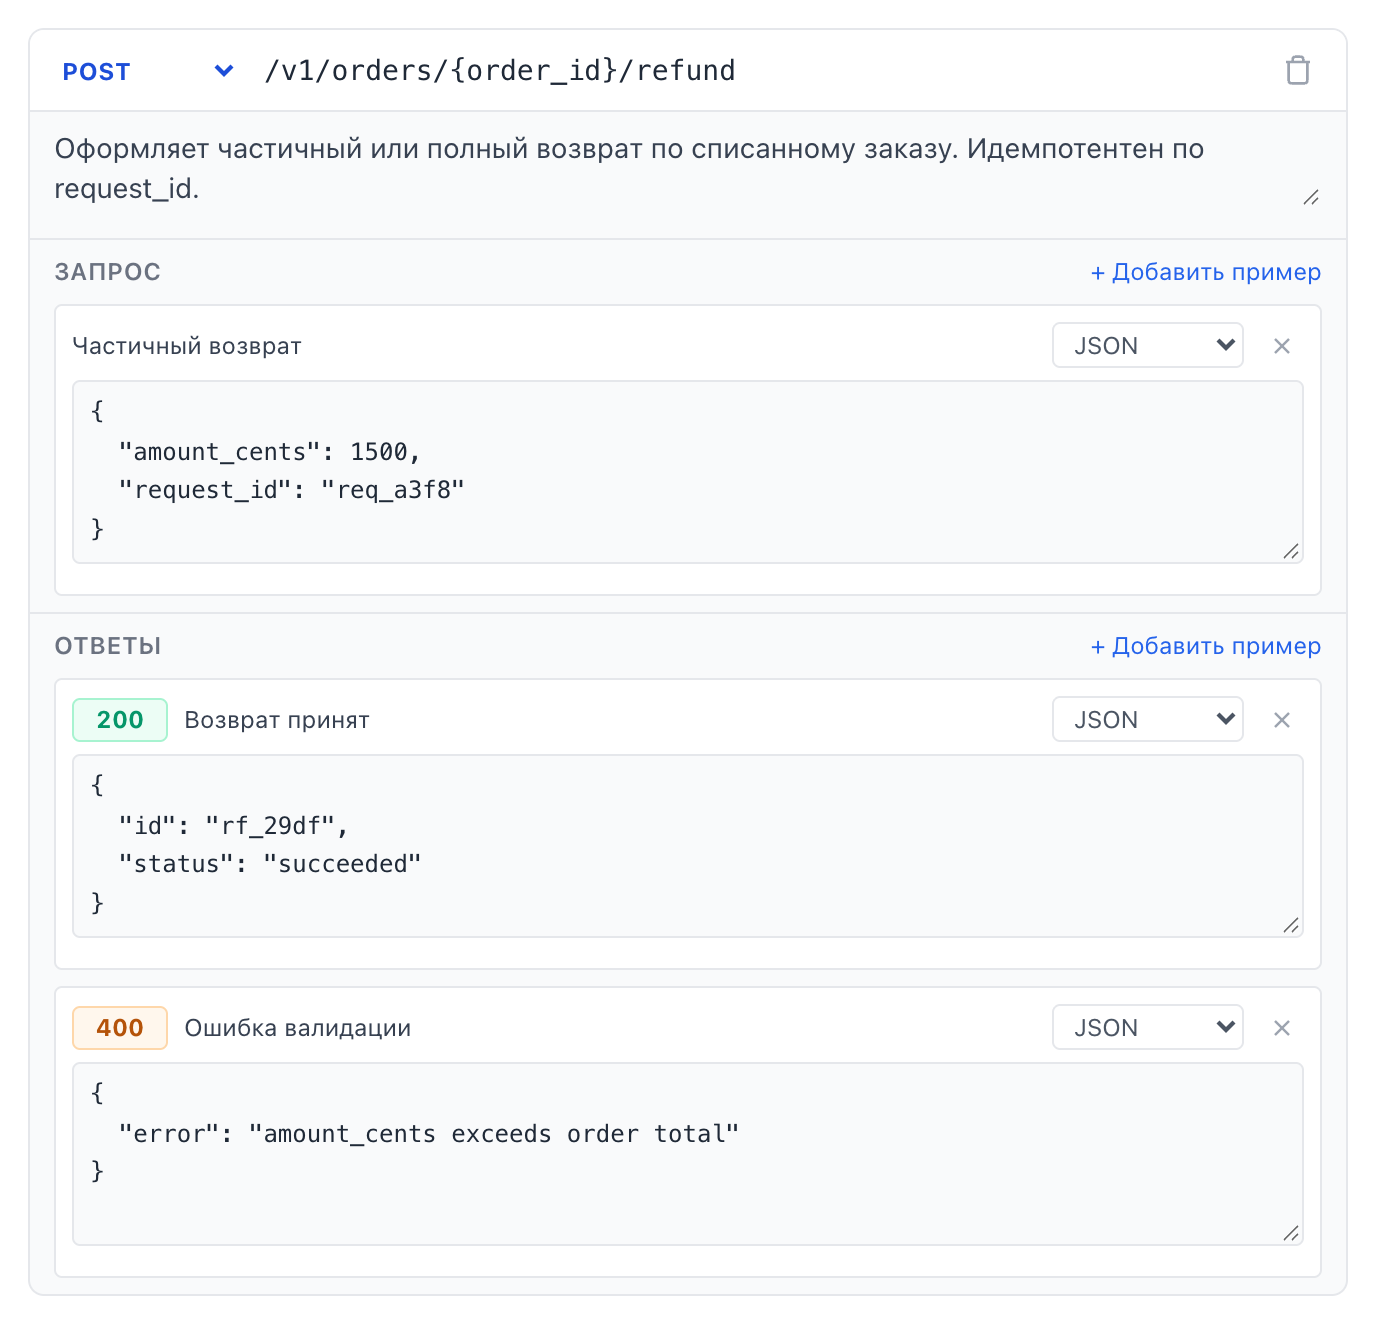Remove the 'Частичный возврат' request example
1376x1324 pixels.
pos(1282,346)
